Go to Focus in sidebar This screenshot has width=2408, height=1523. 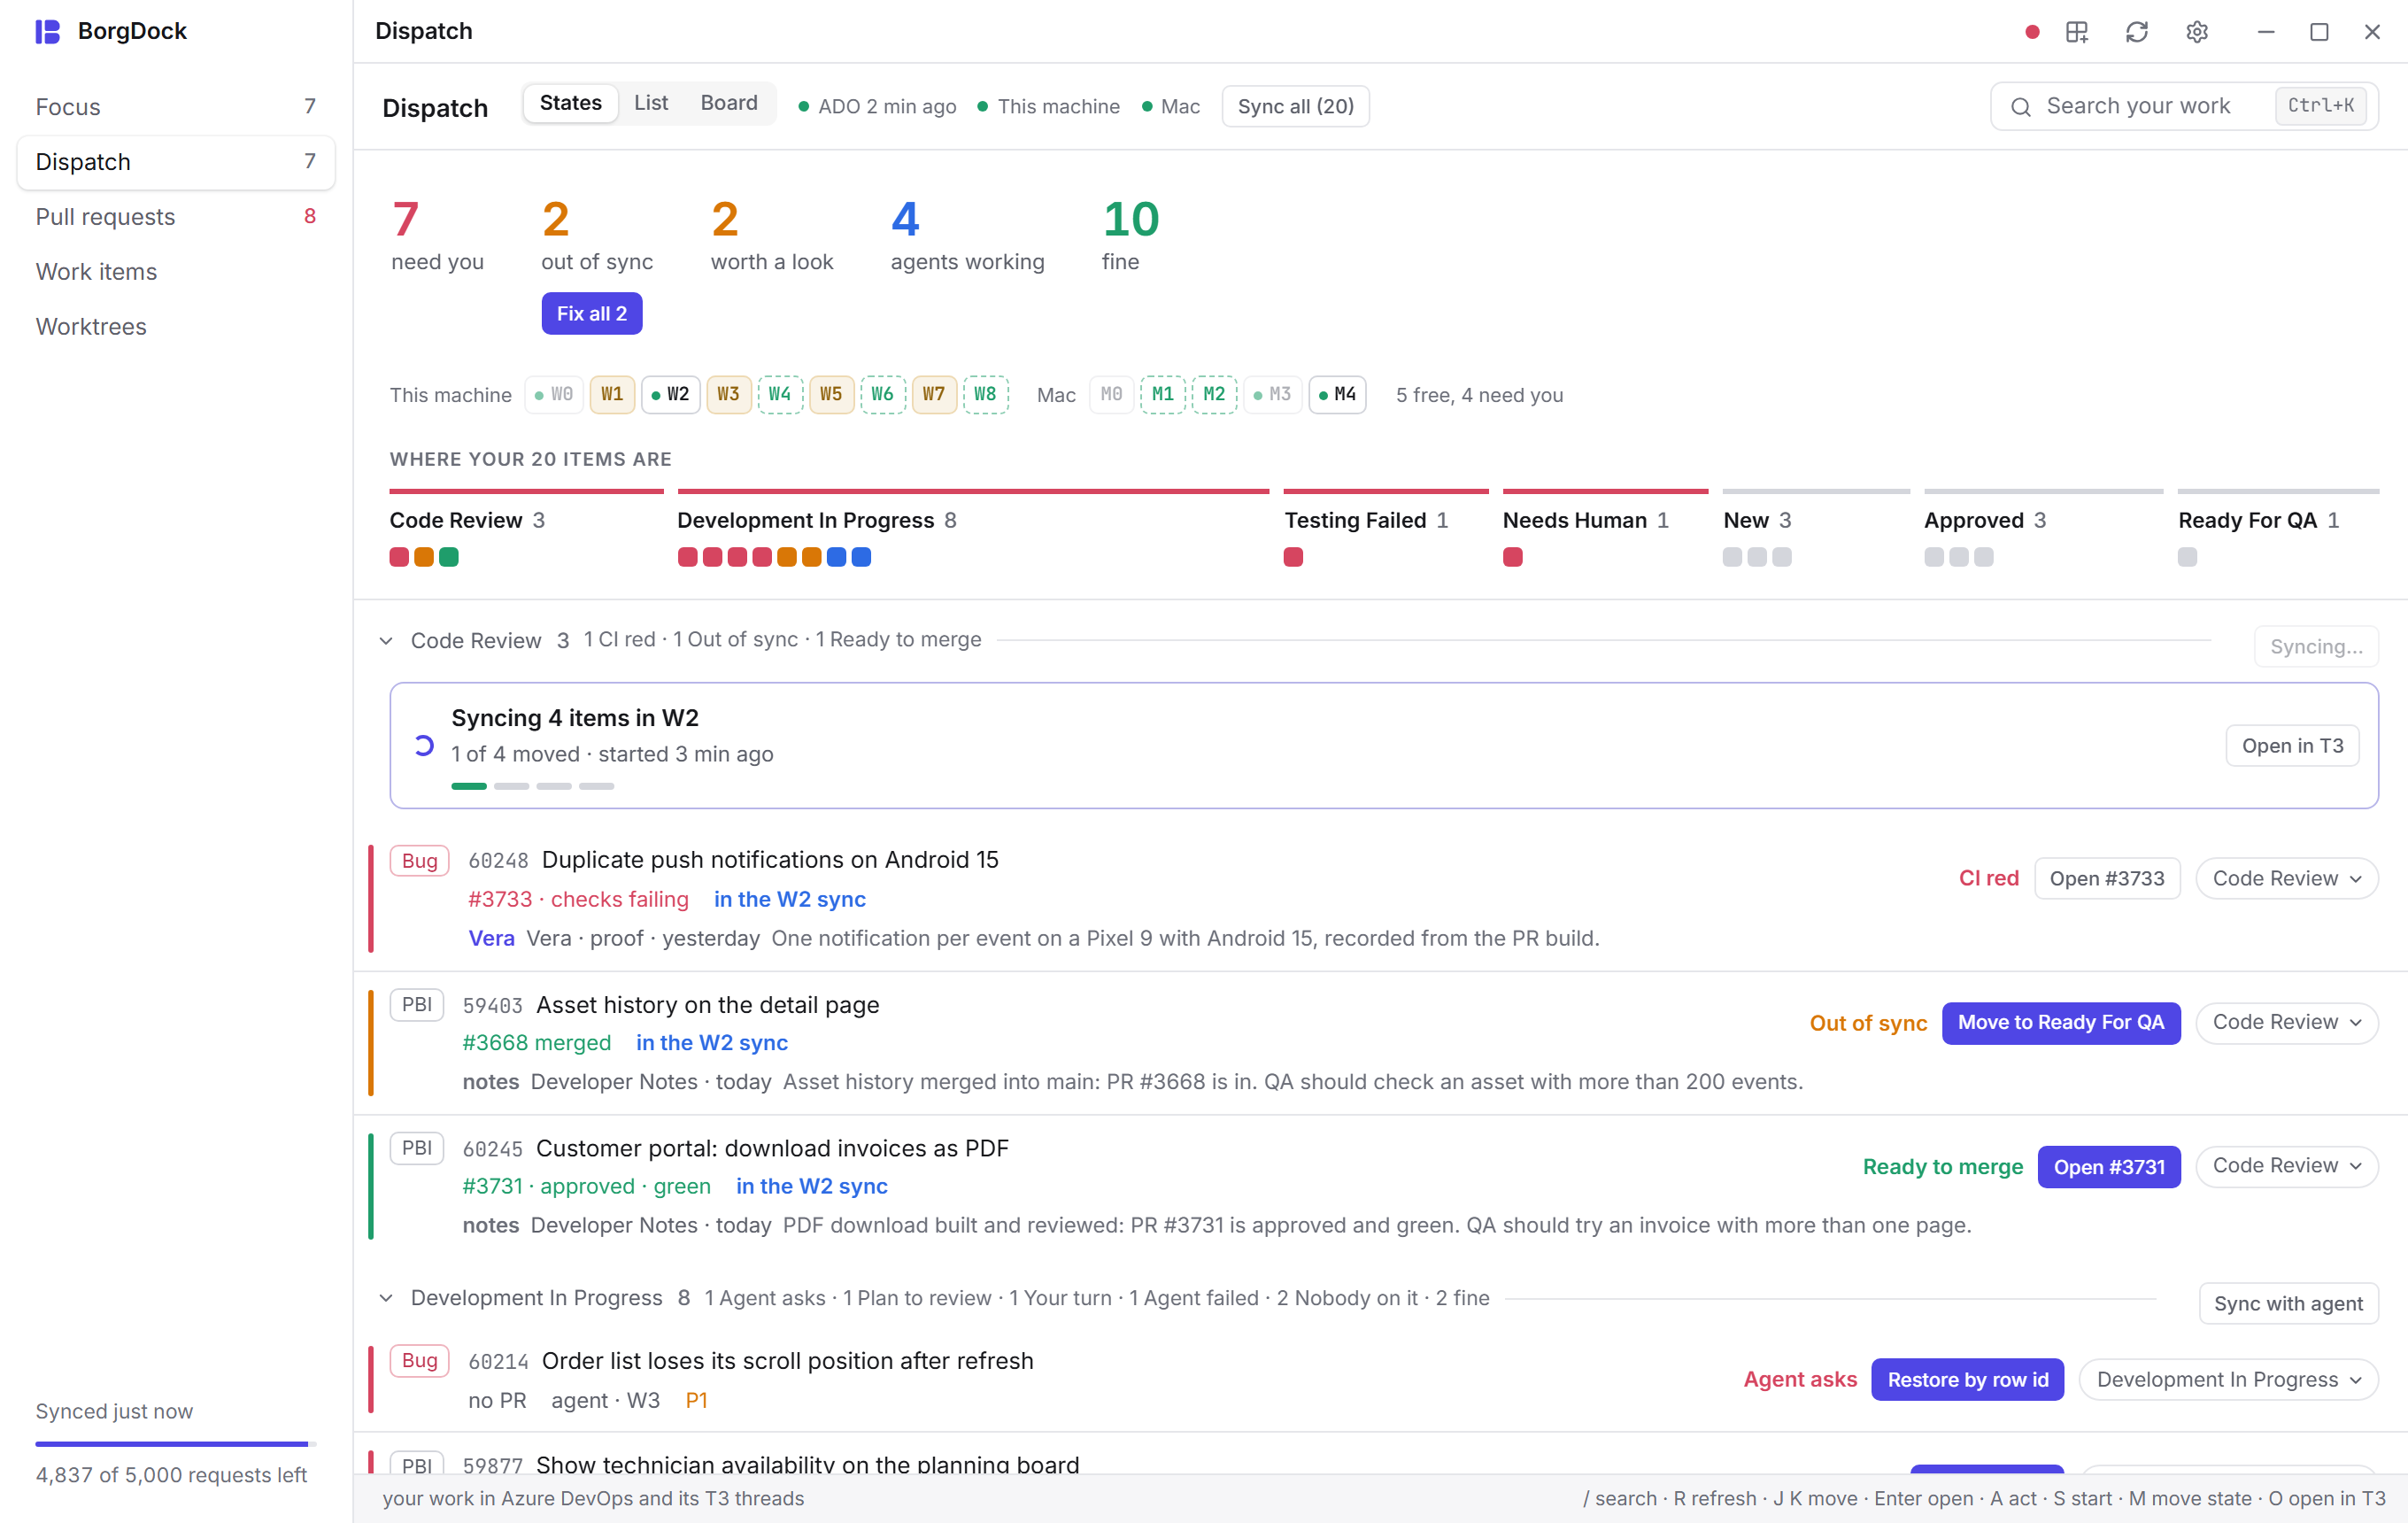(176, 106)
